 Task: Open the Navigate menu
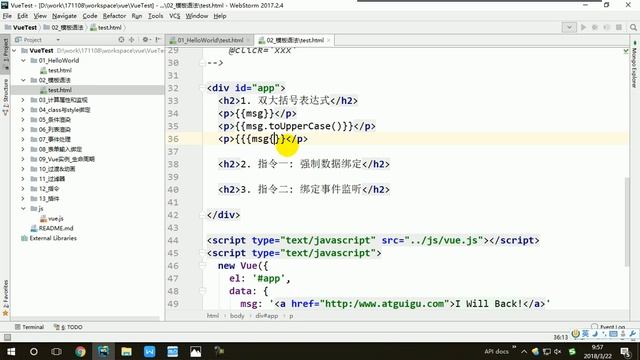click(x=64, y=16)
